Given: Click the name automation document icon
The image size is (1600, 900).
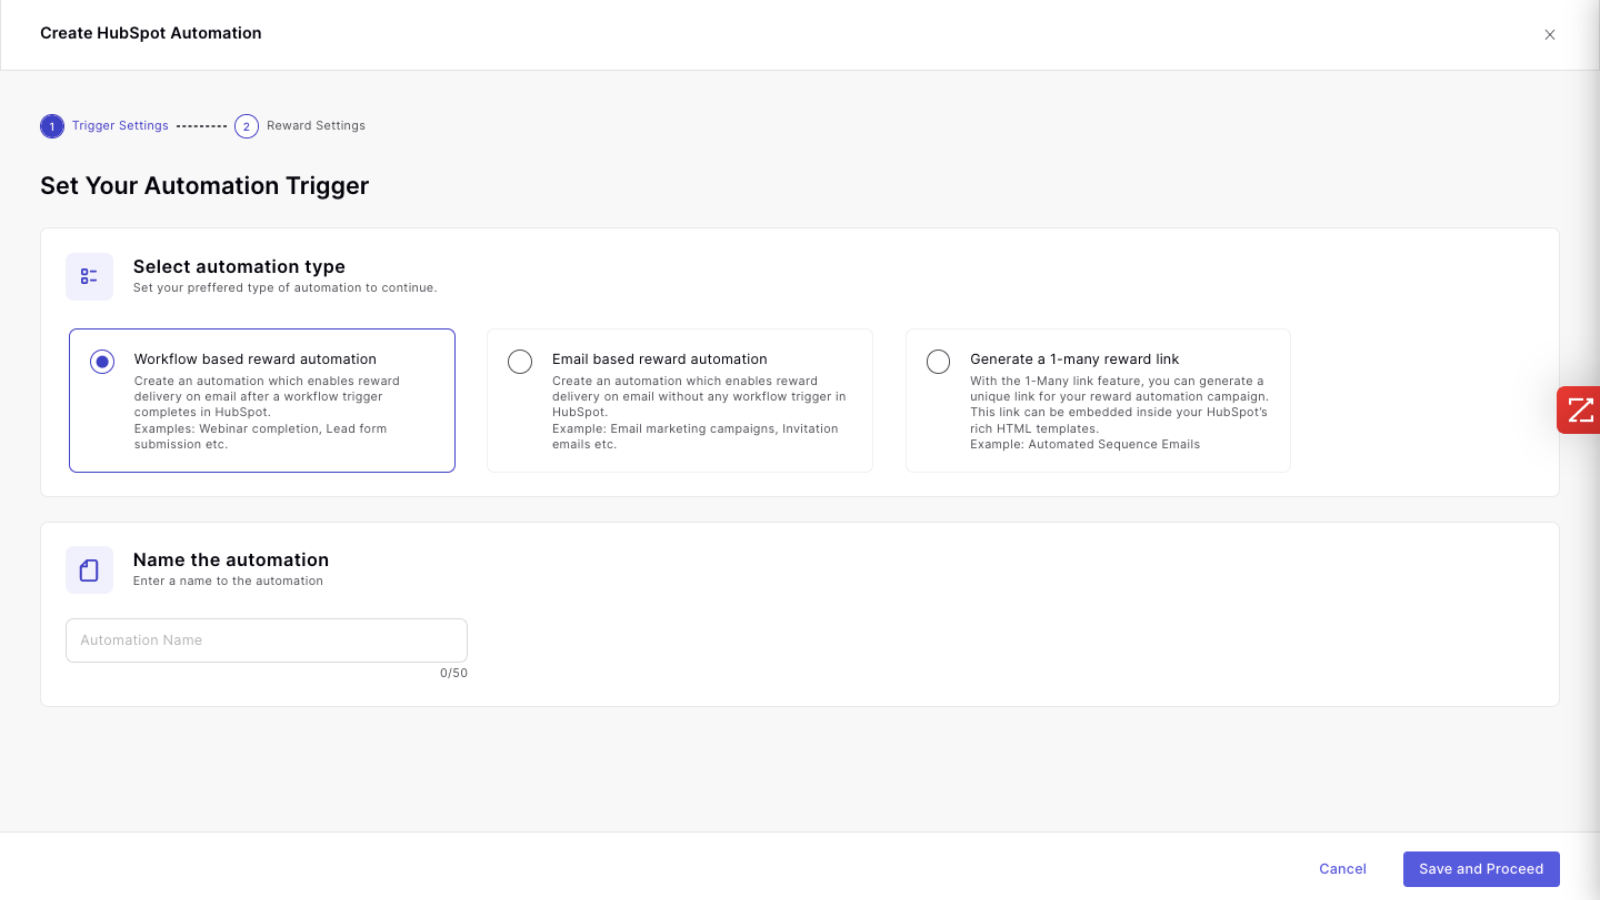Looking at the screenshot, I should tap(89, 570).
